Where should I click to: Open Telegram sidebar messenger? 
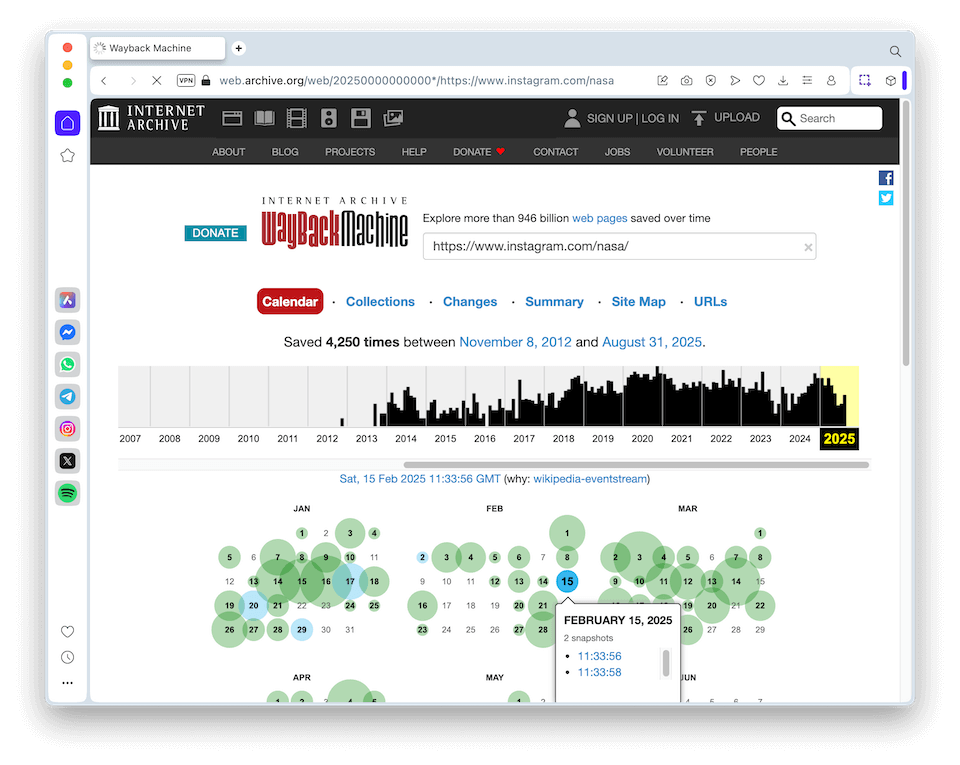click(x=67, y=396)
